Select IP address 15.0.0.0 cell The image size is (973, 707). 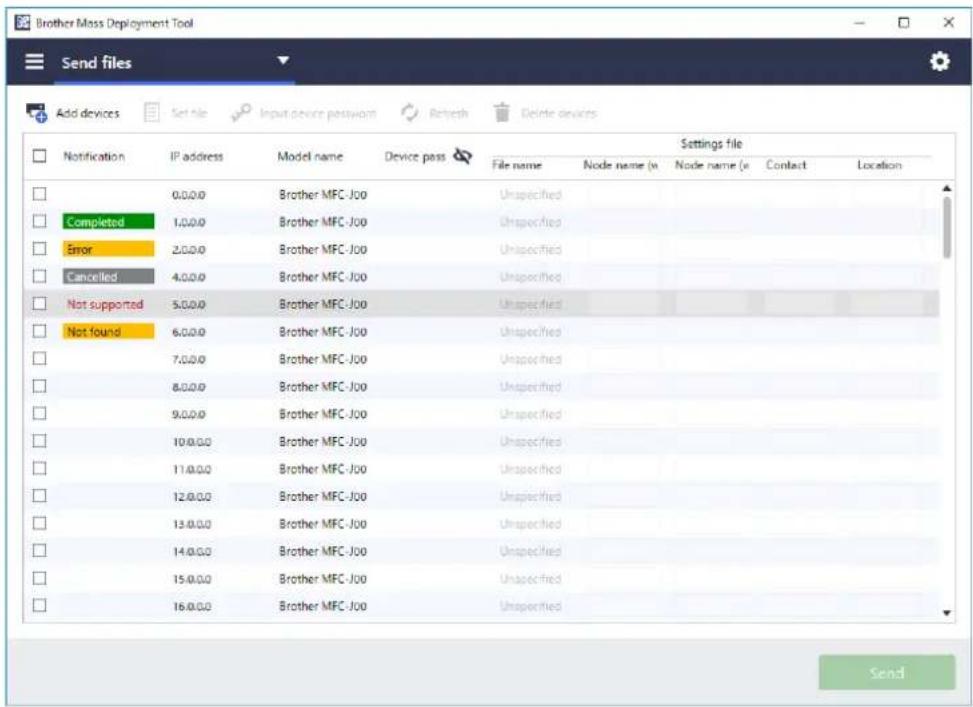coord(192,579)
